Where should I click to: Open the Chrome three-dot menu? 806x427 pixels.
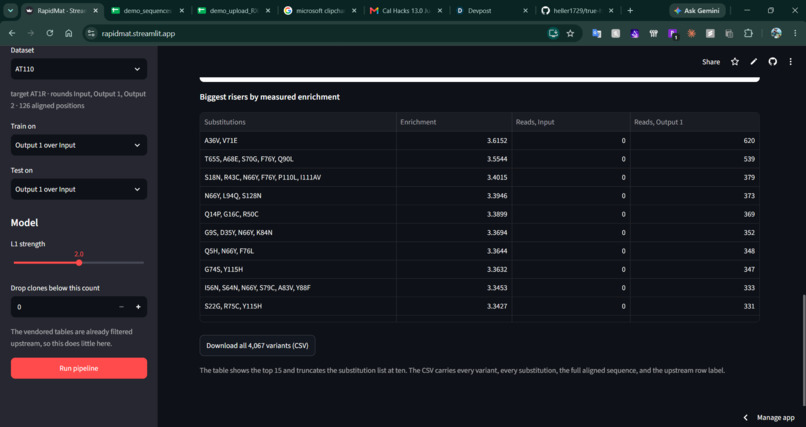point(794,33)
